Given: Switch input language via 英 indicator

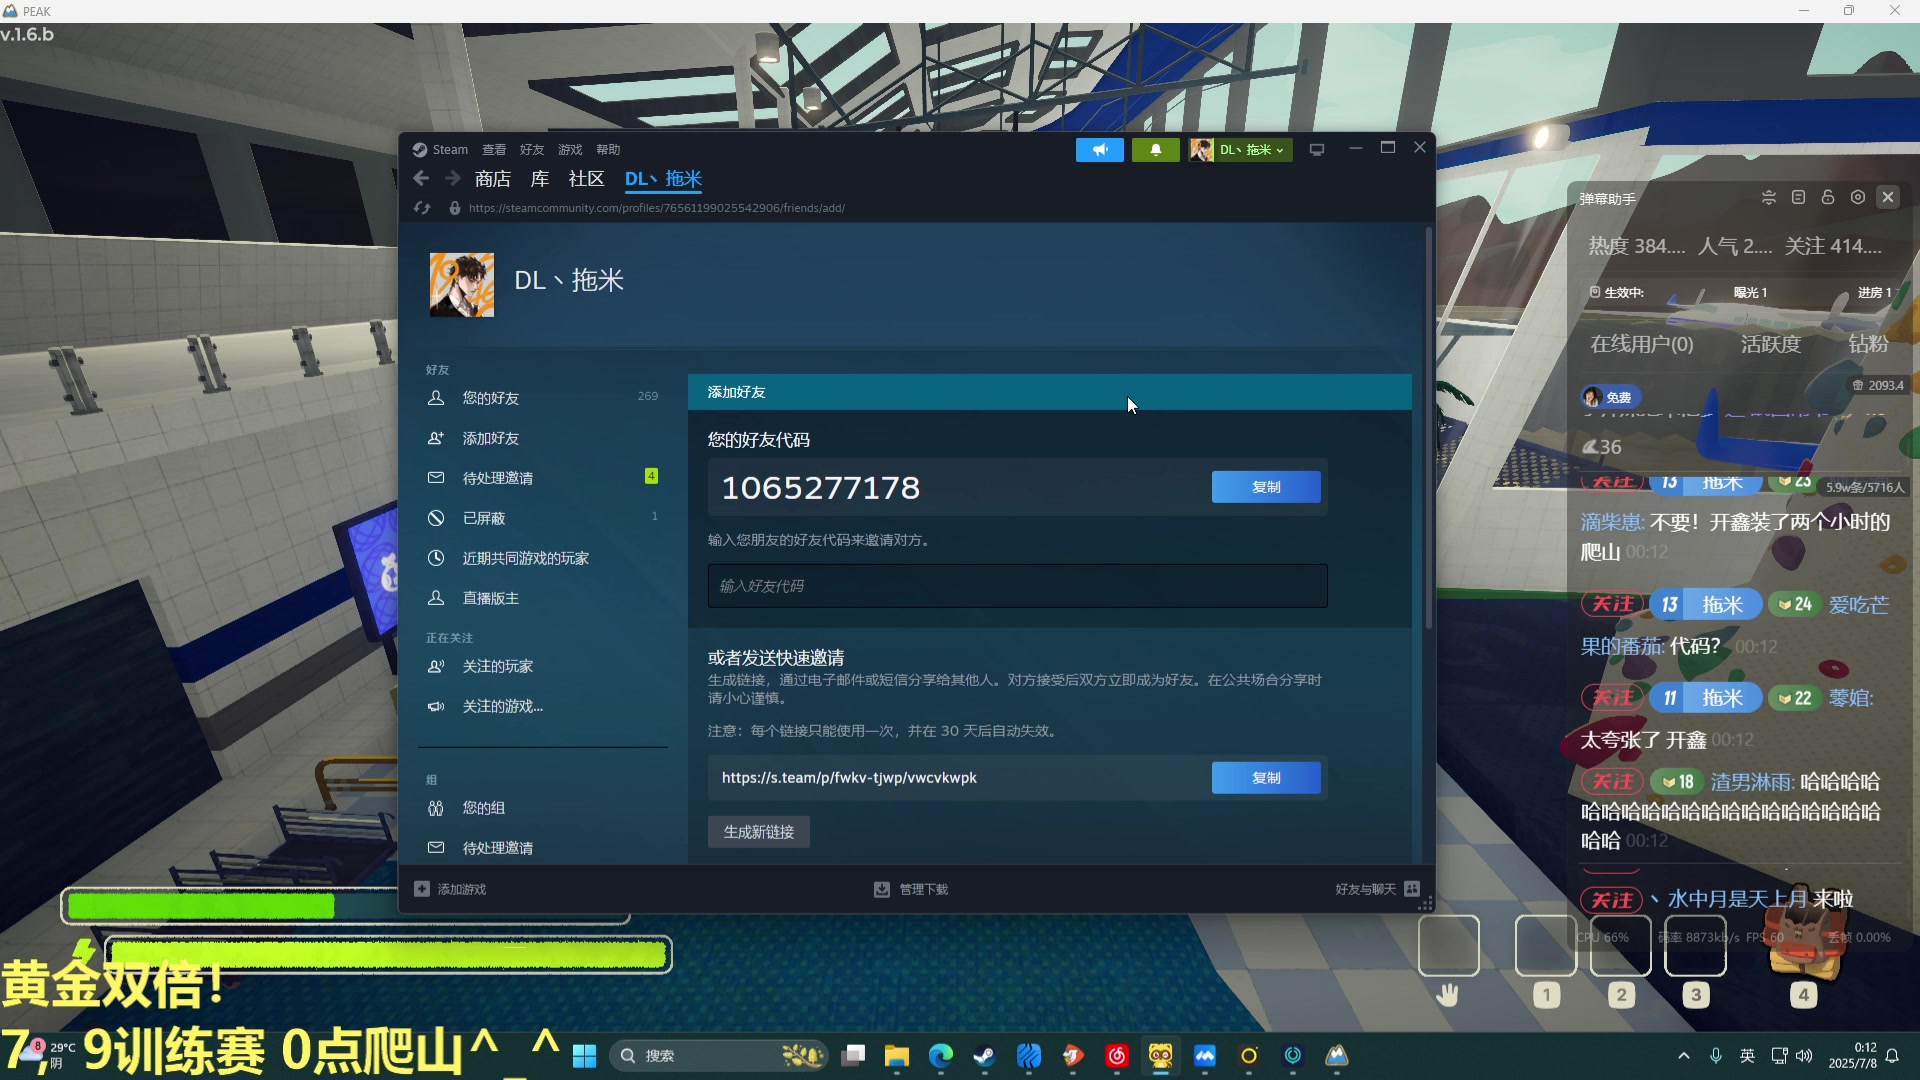Looking at the screenshot, I should pyautogui.click(x=1747, y=1056).
